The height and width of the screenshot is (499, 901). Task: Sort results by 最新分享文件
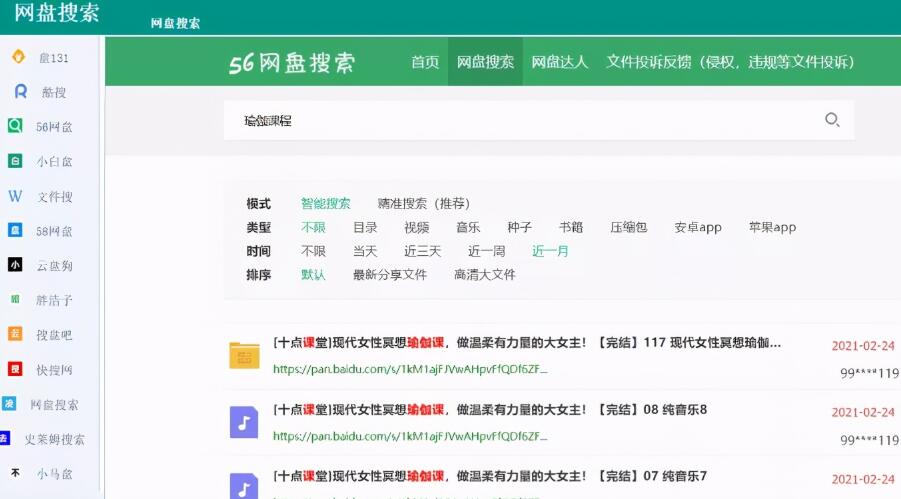tap(390, 275)
